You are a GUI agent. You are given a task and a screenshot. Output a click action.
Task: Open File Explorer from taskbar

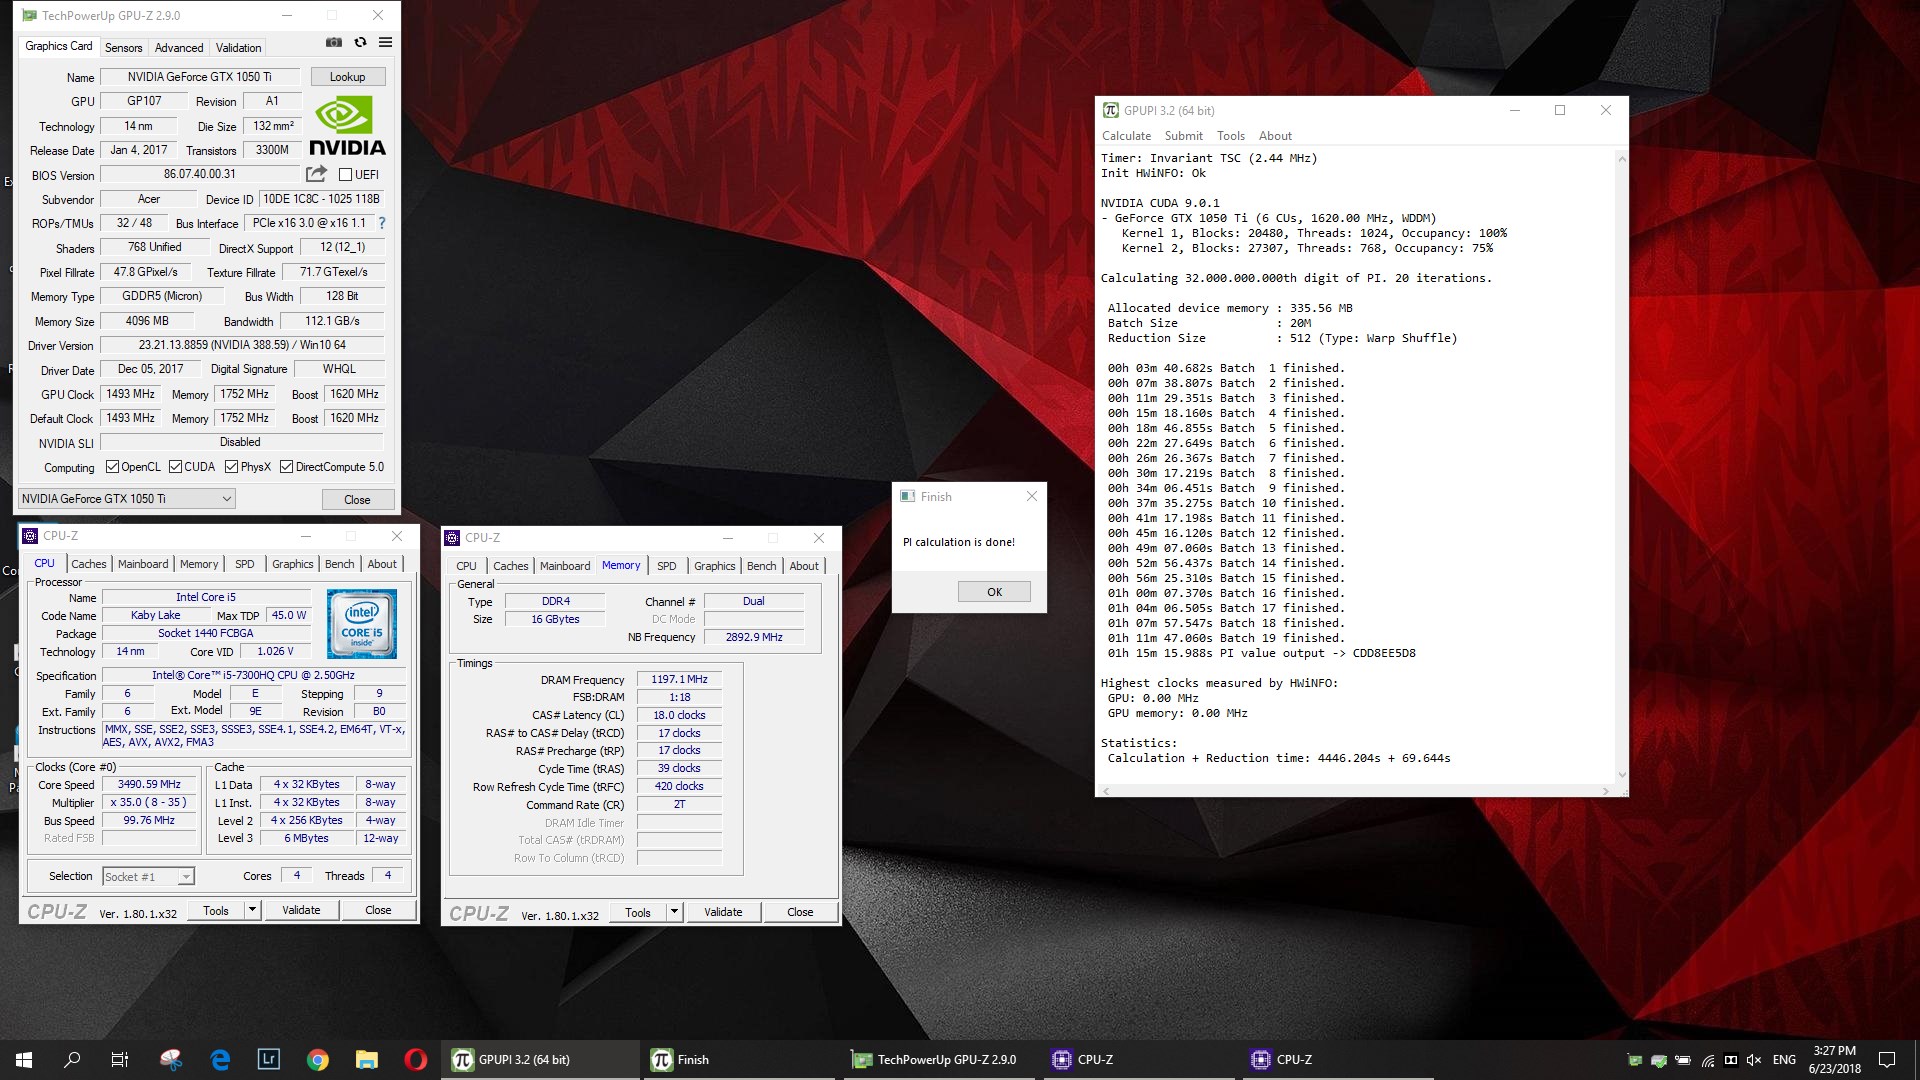tap(367, 1060)
